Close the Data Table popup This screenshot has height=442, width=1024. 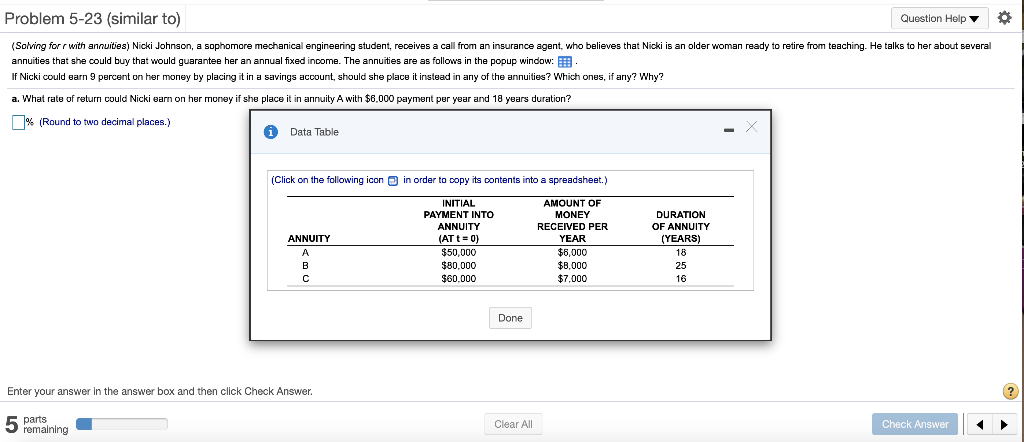(751, 128)
